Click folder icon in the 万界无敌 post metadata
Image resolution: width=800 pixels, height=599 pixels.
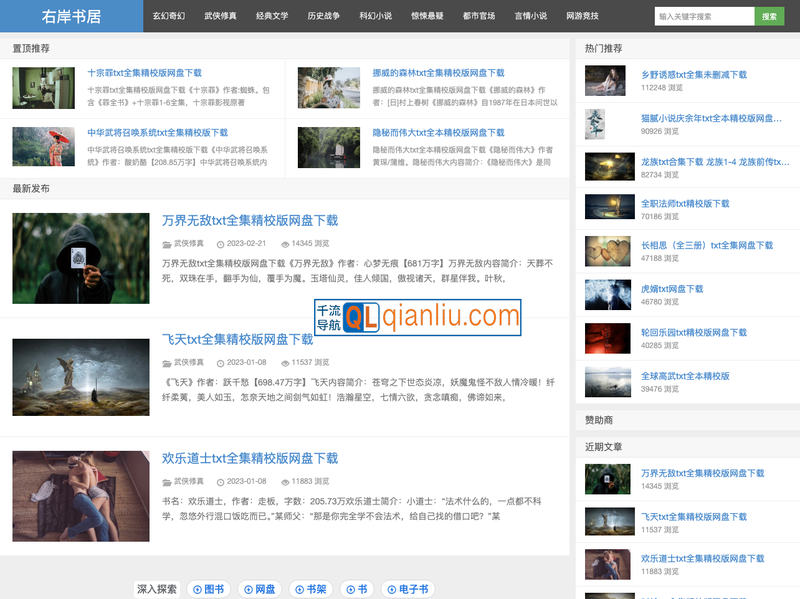[x=167, y=243]
